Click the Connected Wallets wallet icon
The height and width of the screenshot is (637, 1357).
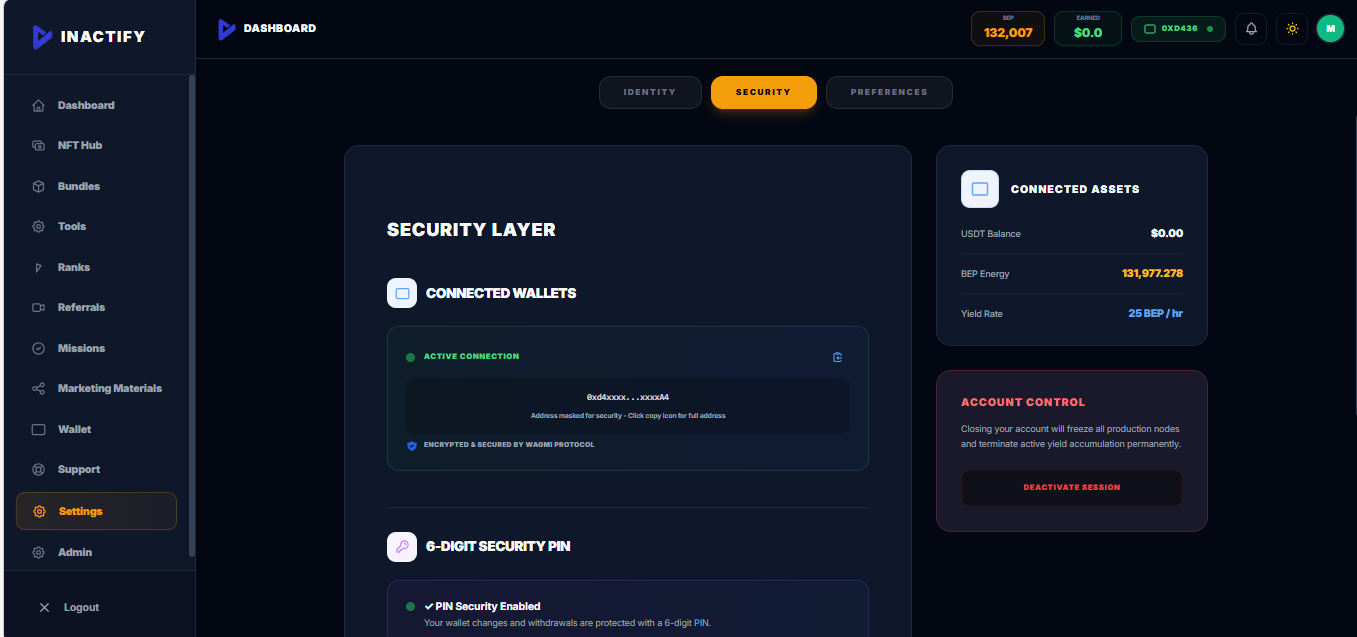click(402, 293)
